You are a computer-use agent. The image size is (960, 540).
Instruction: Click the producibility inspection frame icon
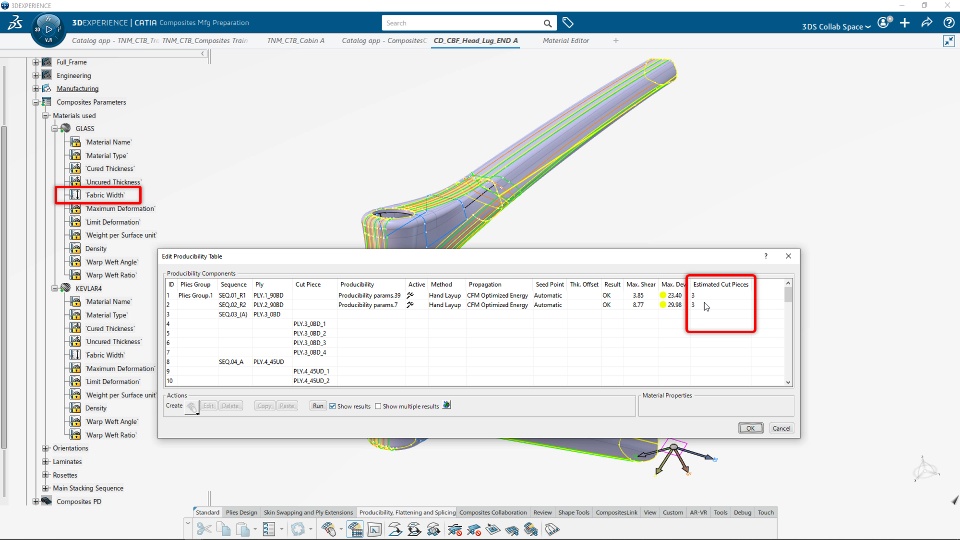375,529
